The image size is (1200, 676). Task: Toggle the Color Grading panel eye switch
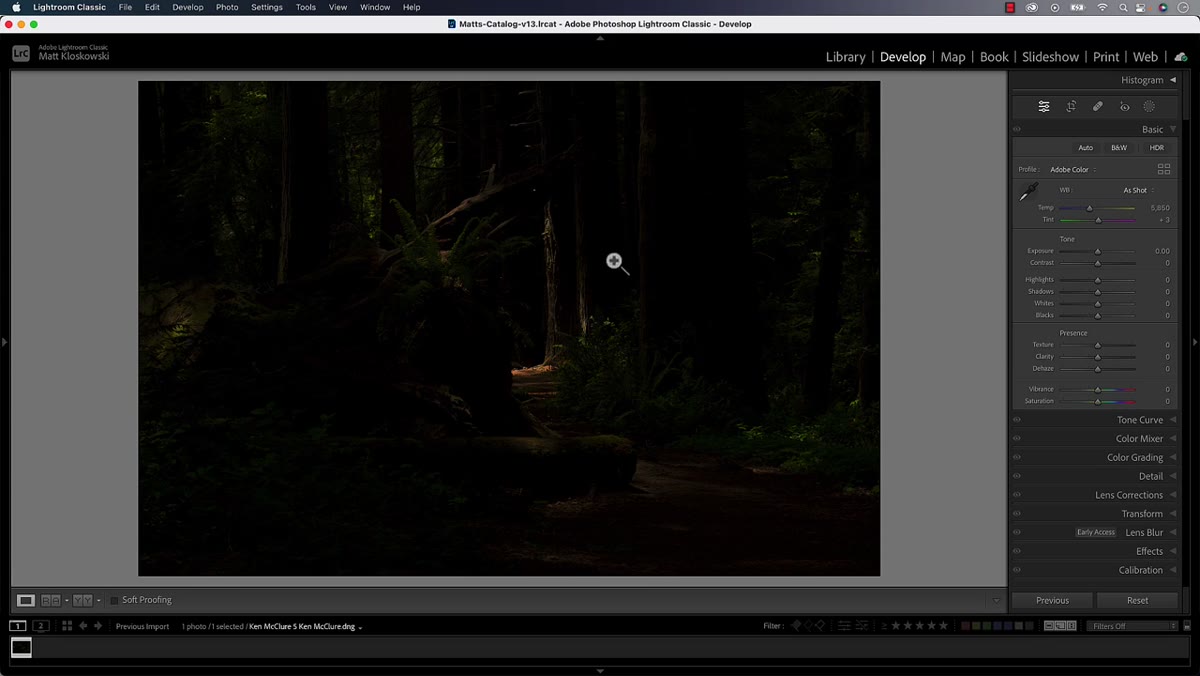tap(1017, 457)
